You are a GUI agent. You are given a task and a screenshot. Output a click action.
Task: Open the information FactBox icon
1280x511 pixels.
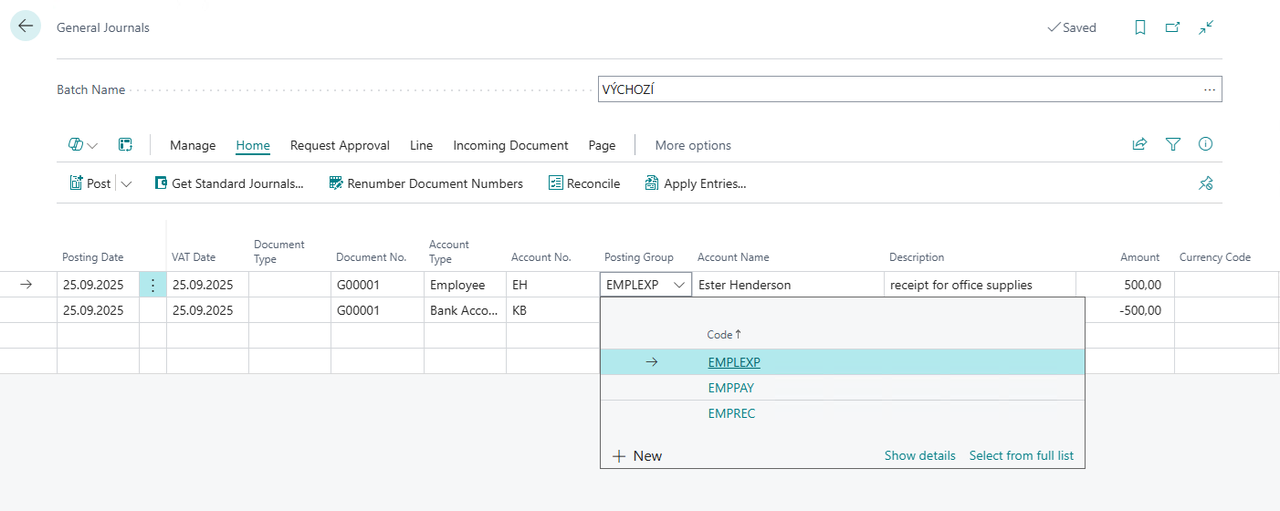click(1206, 145)
